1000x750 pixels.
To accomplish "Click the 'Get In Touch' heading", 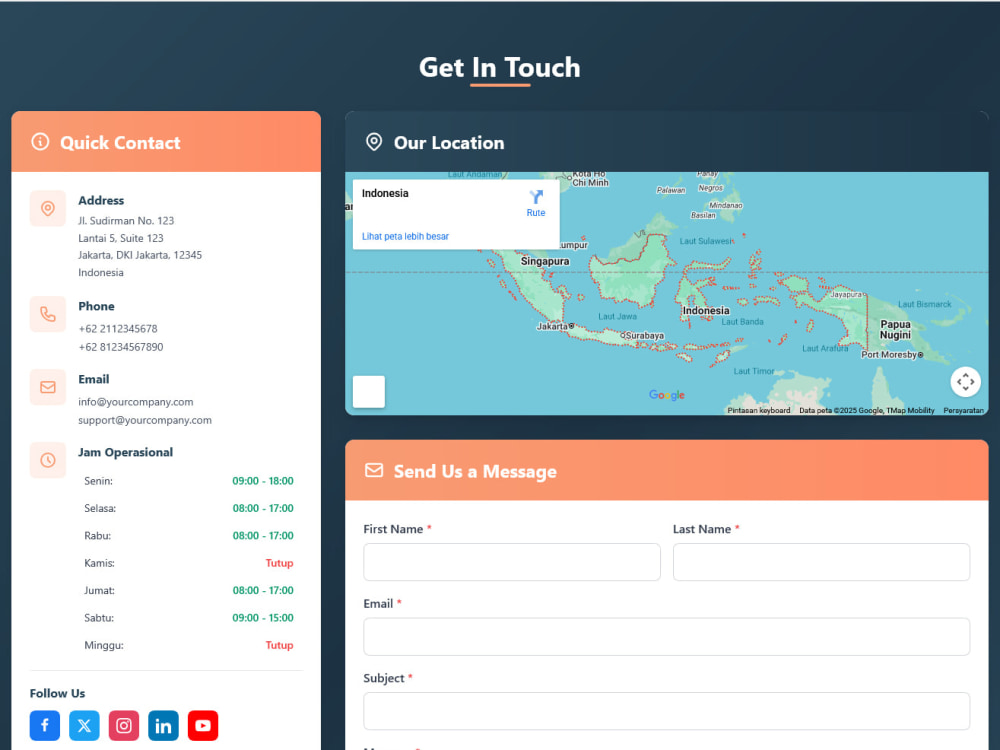I will click(499, 68).
